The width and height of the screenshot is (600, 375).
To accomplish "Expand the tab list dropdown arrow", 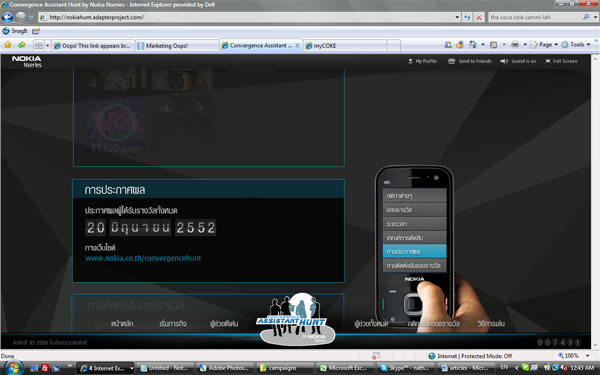I will click(x=47, y=46).
